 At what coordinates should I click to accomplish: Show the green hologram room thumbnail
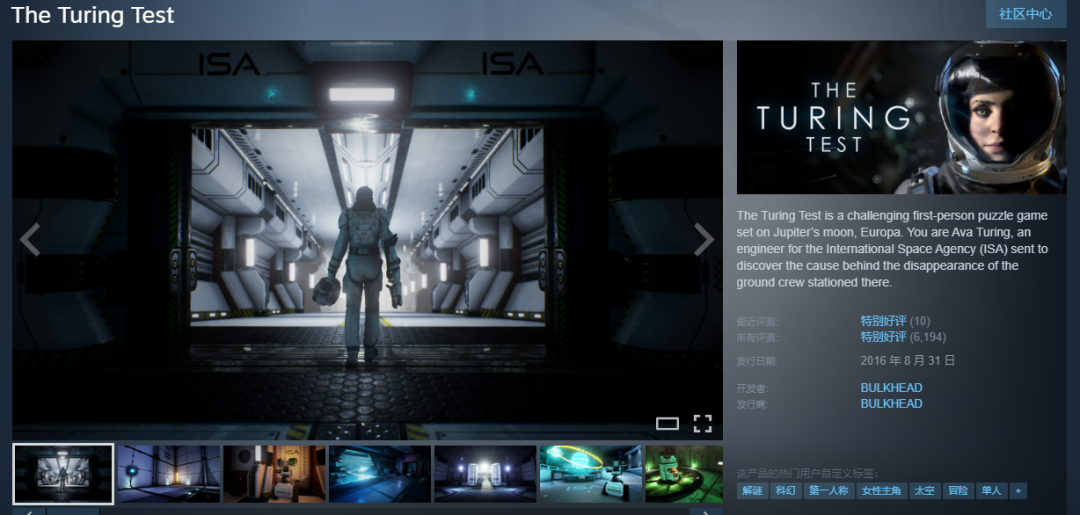(591, 473)
